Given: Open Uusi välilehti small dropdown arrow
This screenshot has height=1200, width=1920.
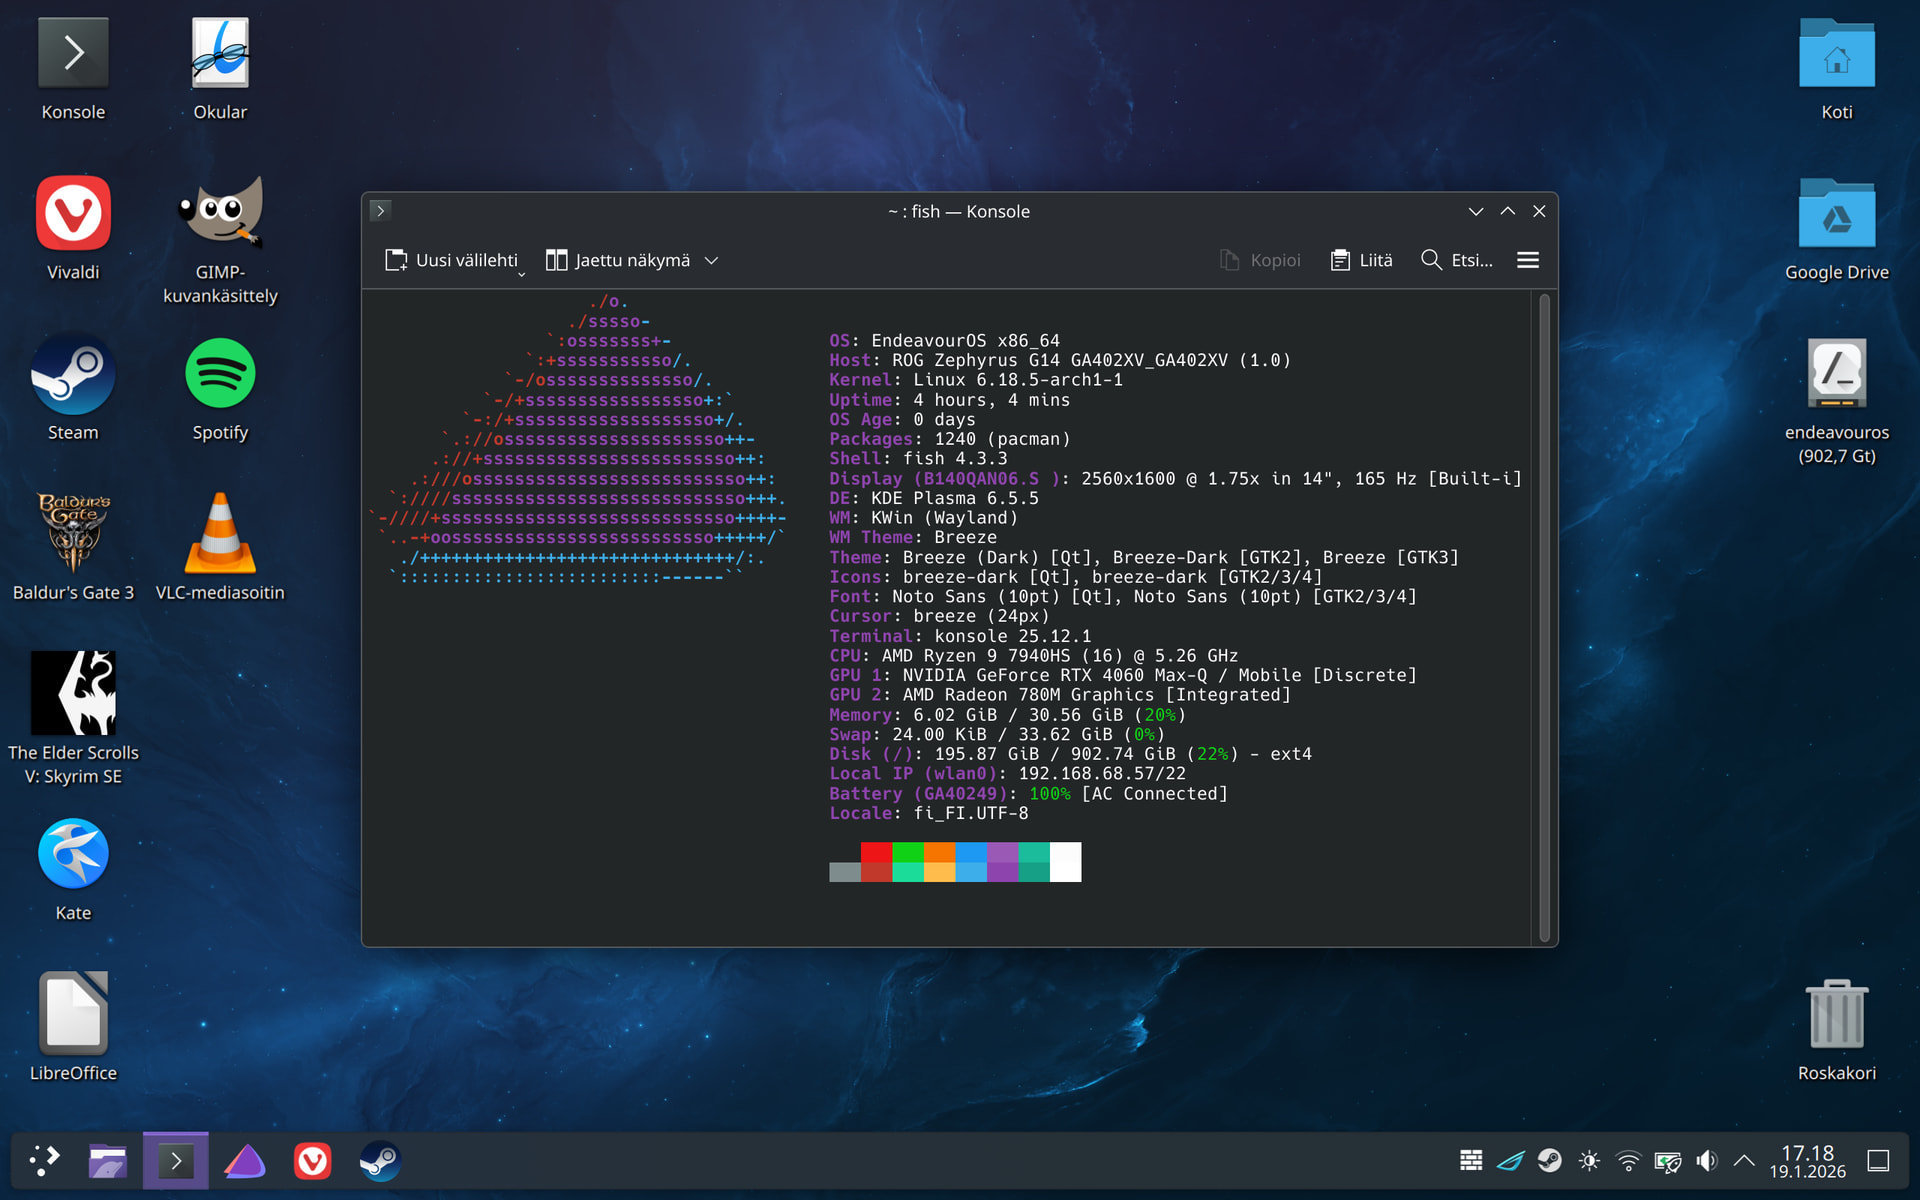Looking at the screenshot, I should tap(521, 274).
